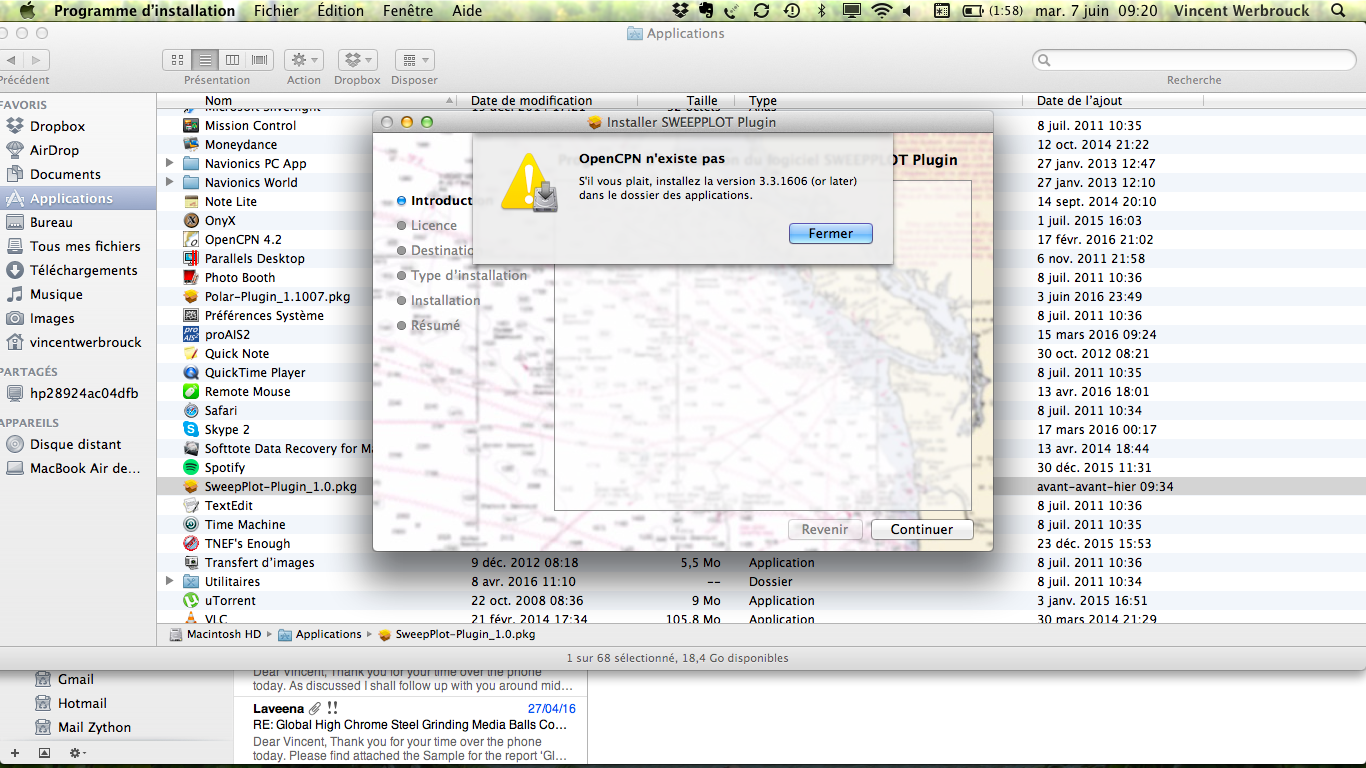
Task: Select the Hotmail mailbox in Mail
Action: [82, 703]
